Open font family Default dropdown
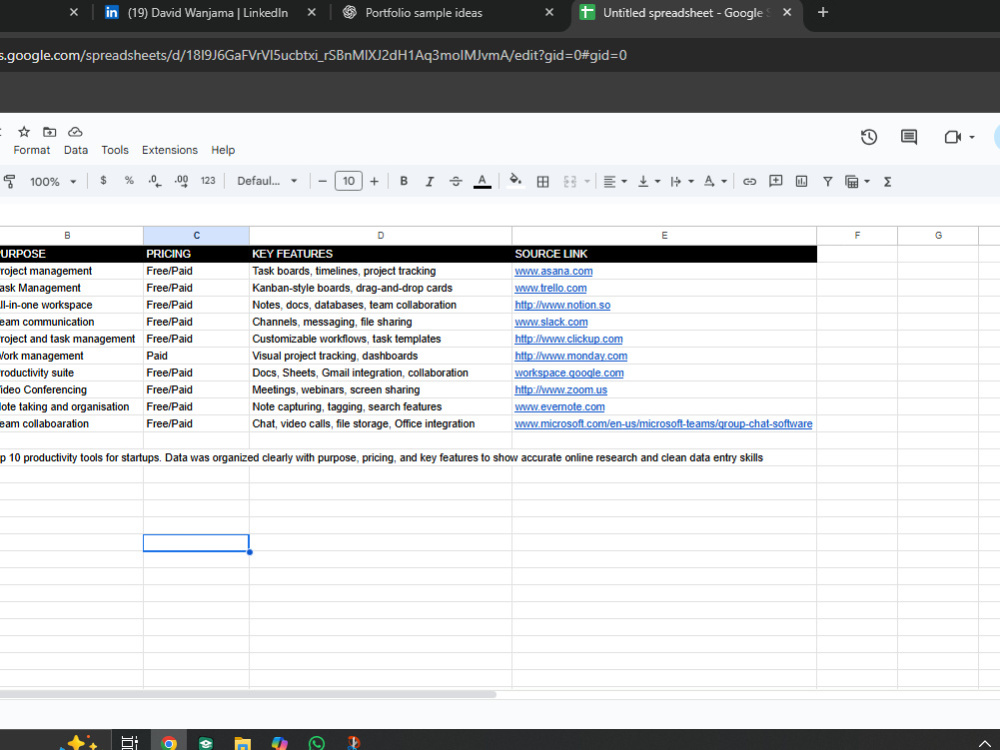This screenshot has width=1000, height=750. (267, 181)
